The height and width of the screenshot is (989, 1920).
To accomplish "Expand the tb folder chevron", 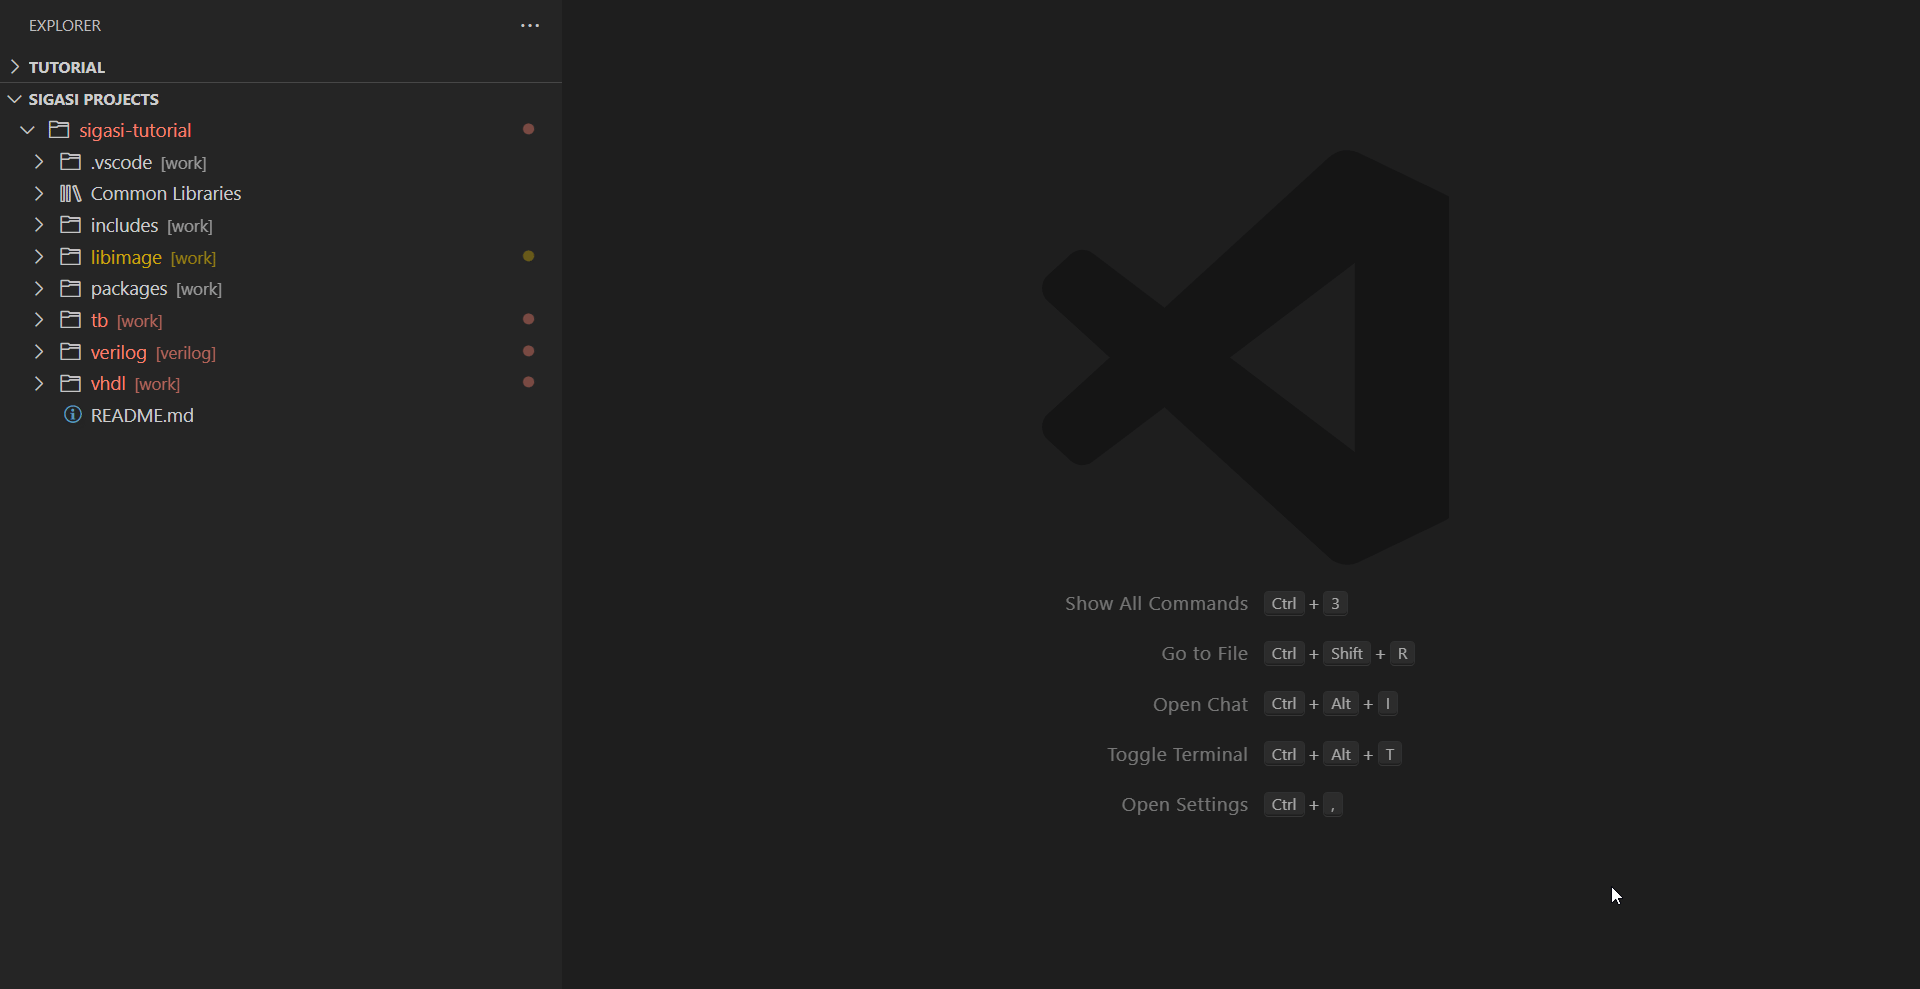I will 39,320.
